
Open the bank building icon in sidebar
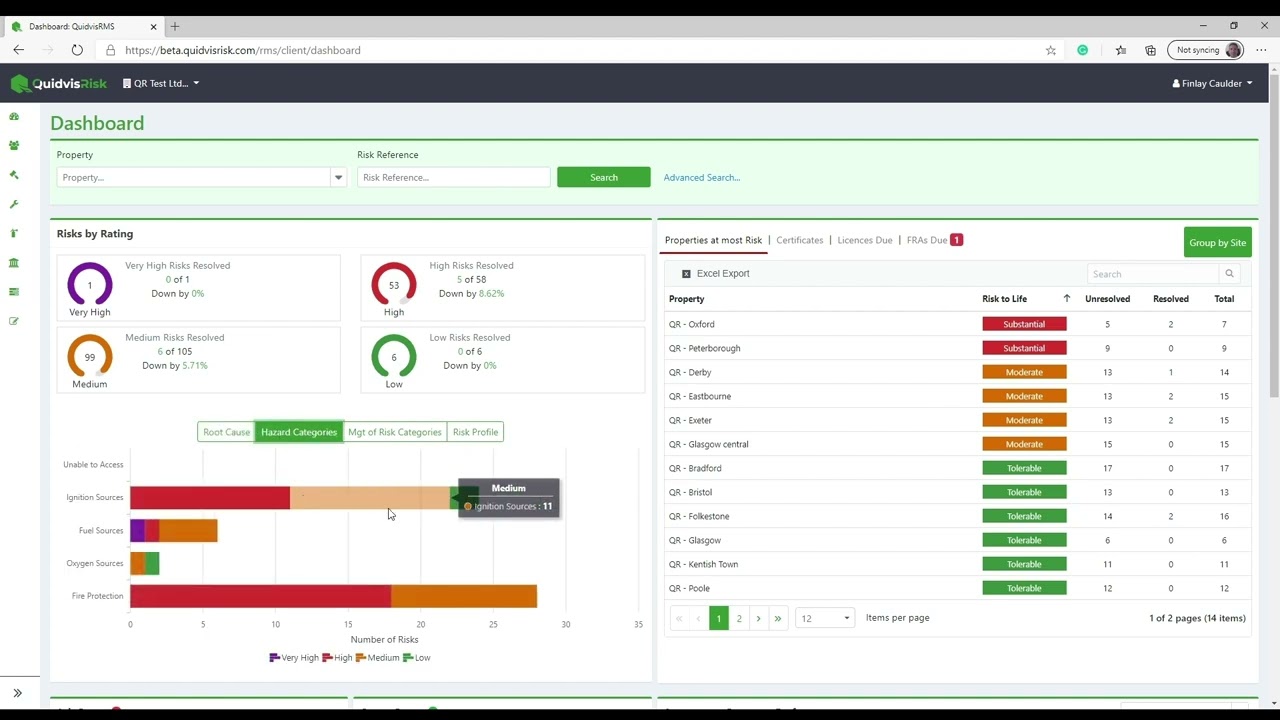[14, 263]
